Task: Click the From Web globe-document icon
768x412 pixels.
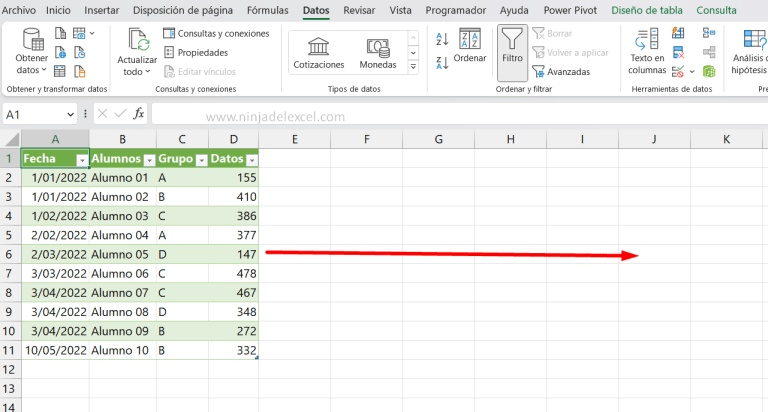Action: [x=60, y=52]
